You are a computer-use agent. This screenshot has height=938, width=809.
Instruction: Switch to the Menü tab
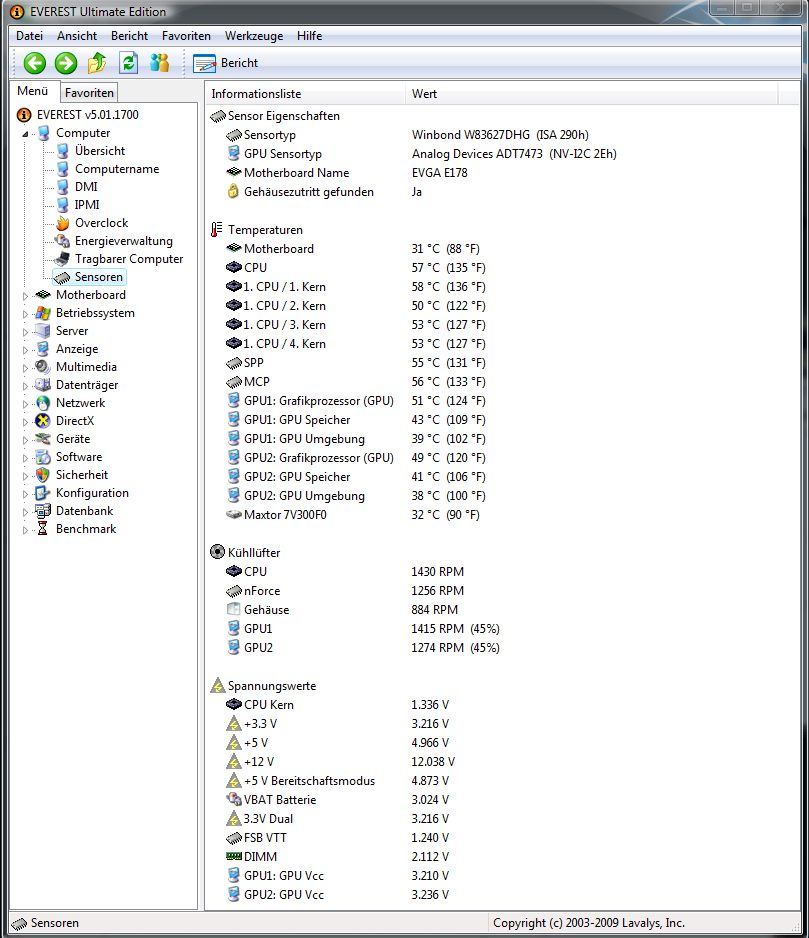pyautogui.click(x=33, y=91)
